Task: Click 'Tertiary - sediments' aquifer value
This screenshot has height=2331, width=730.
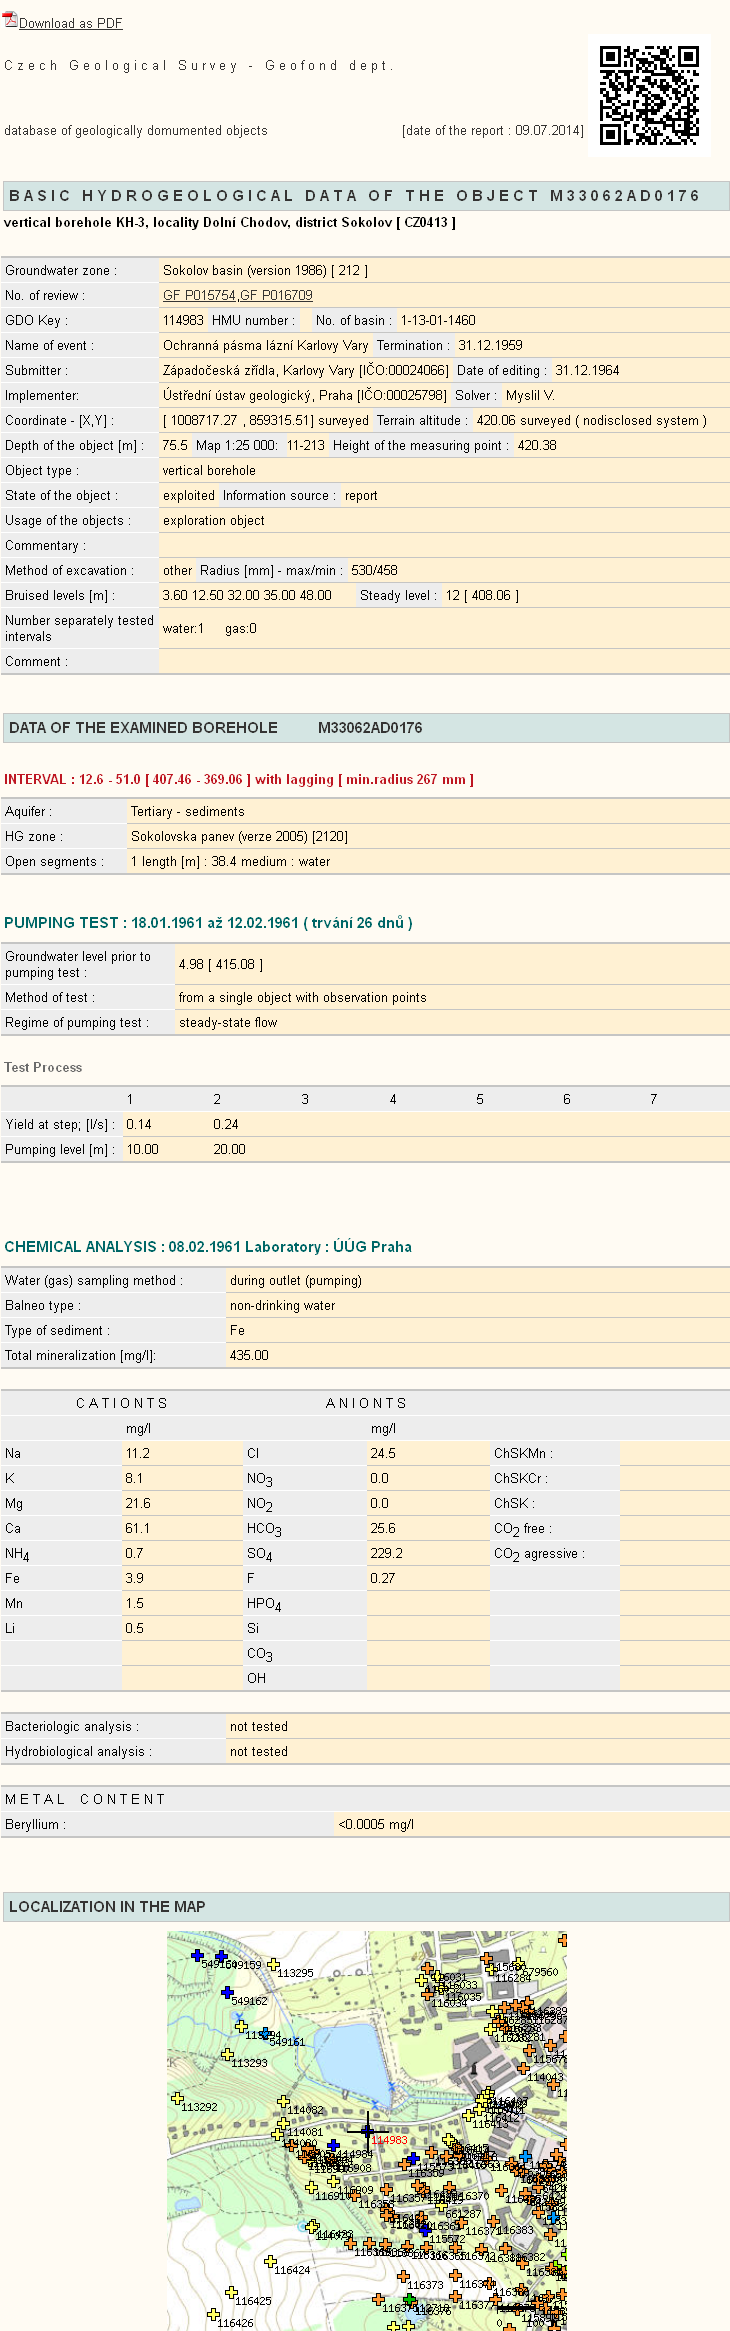Action: pos(188,811)
